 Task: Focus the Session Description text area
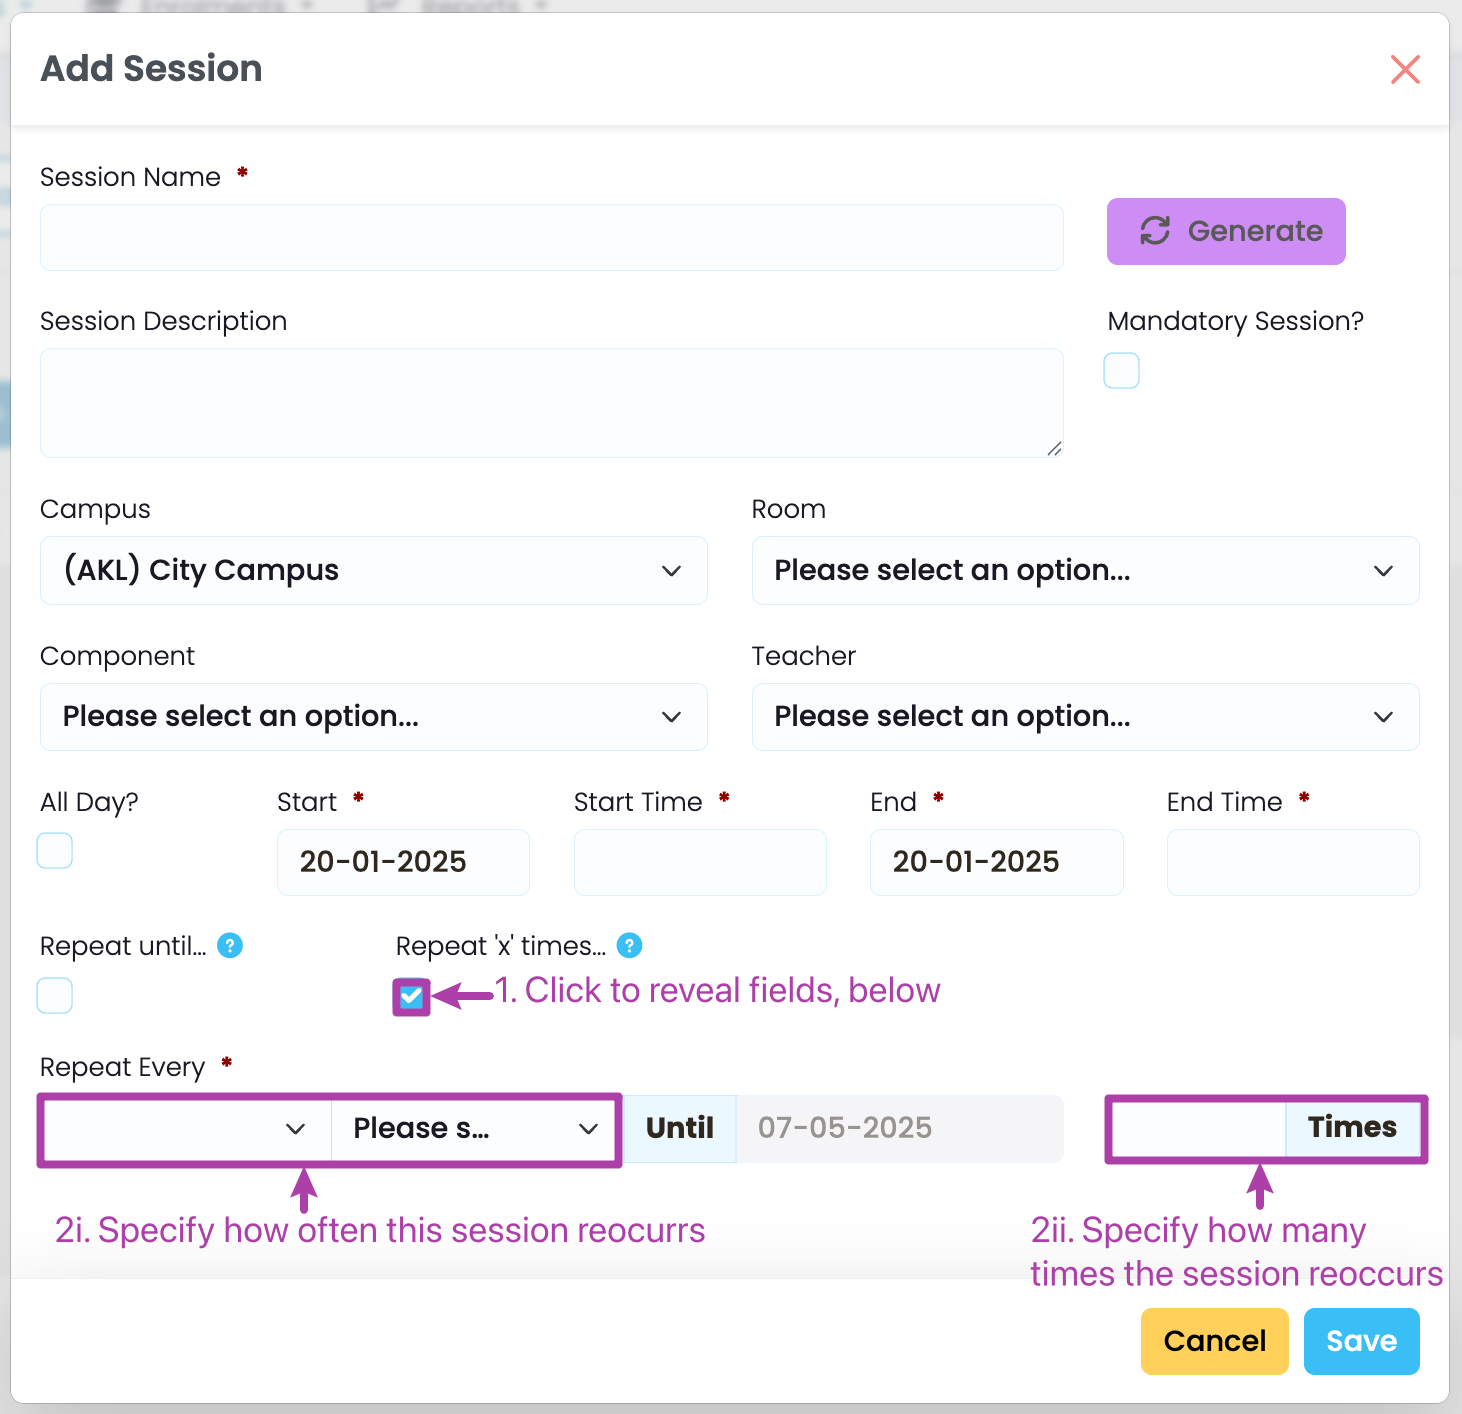point(551,403)
